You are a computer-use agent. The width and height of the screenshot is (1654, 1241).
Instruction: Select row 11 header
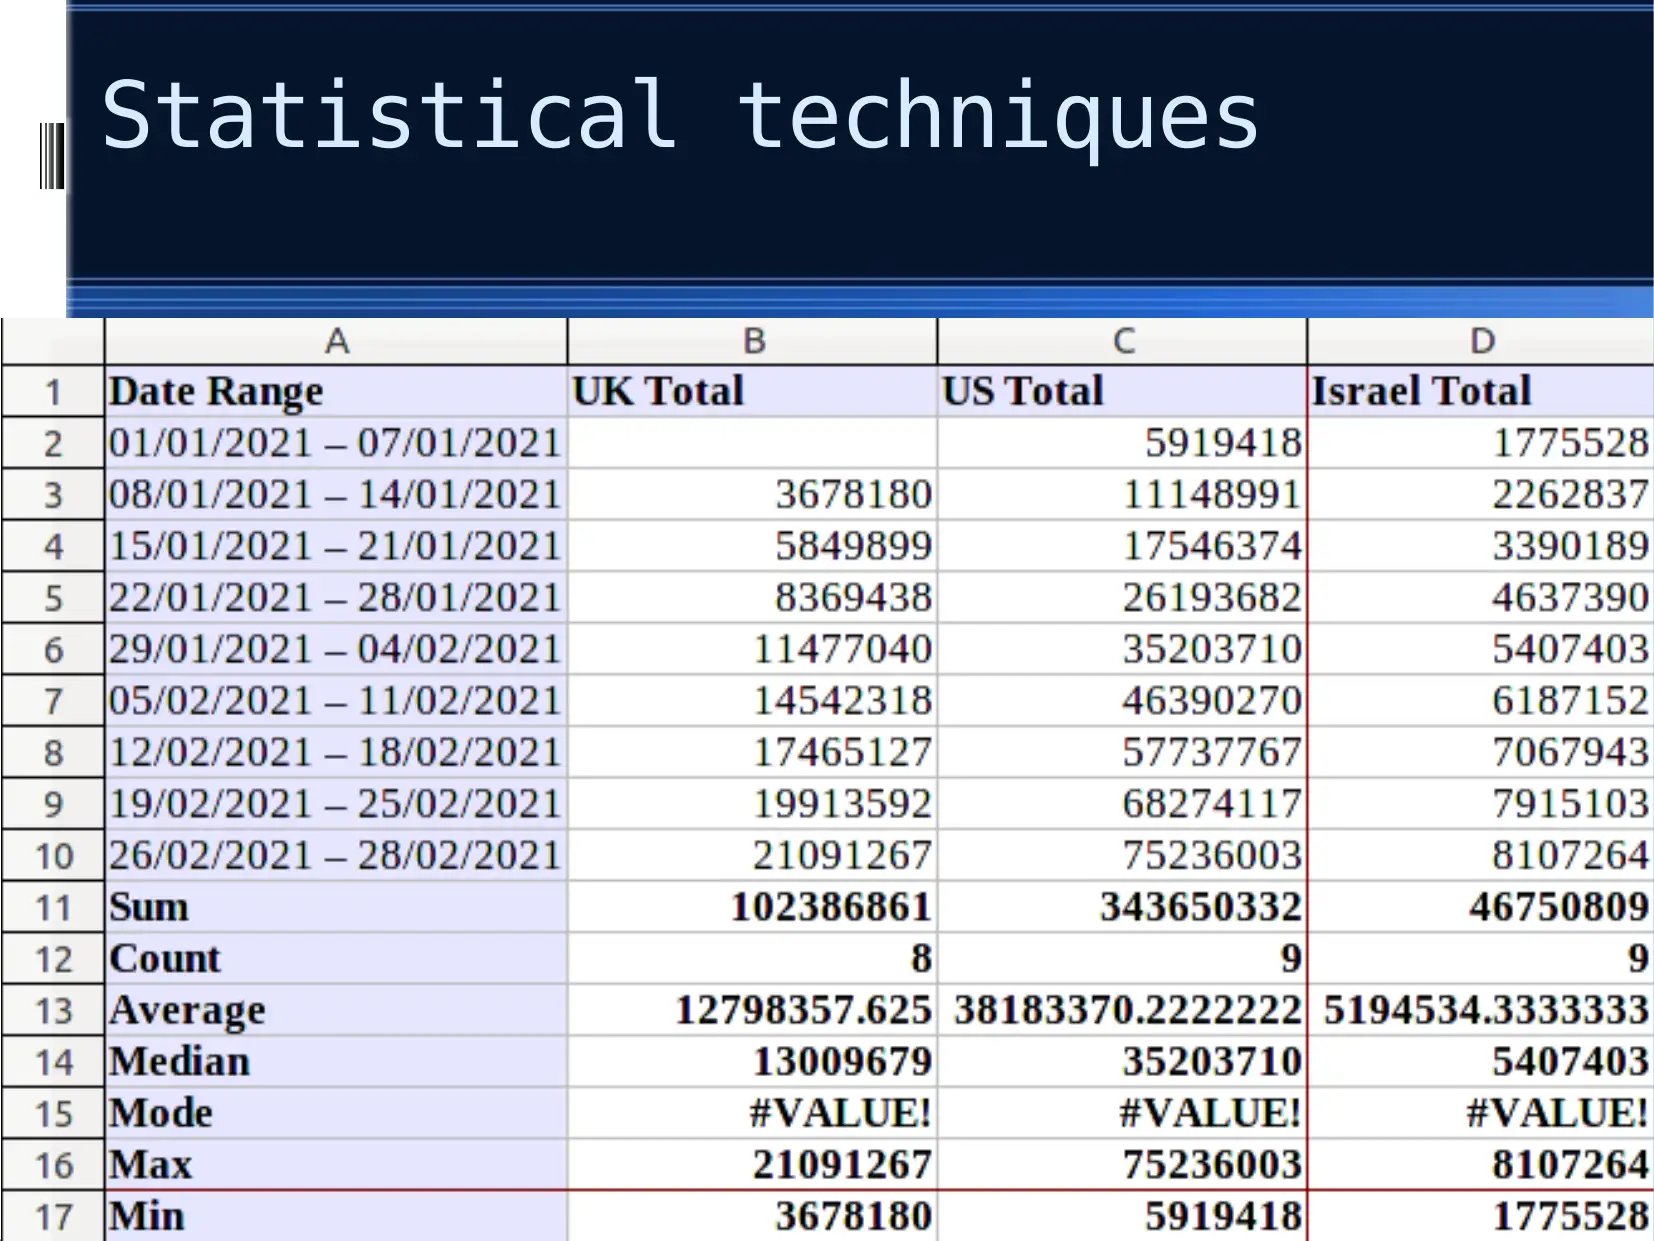tap(53, 908)
